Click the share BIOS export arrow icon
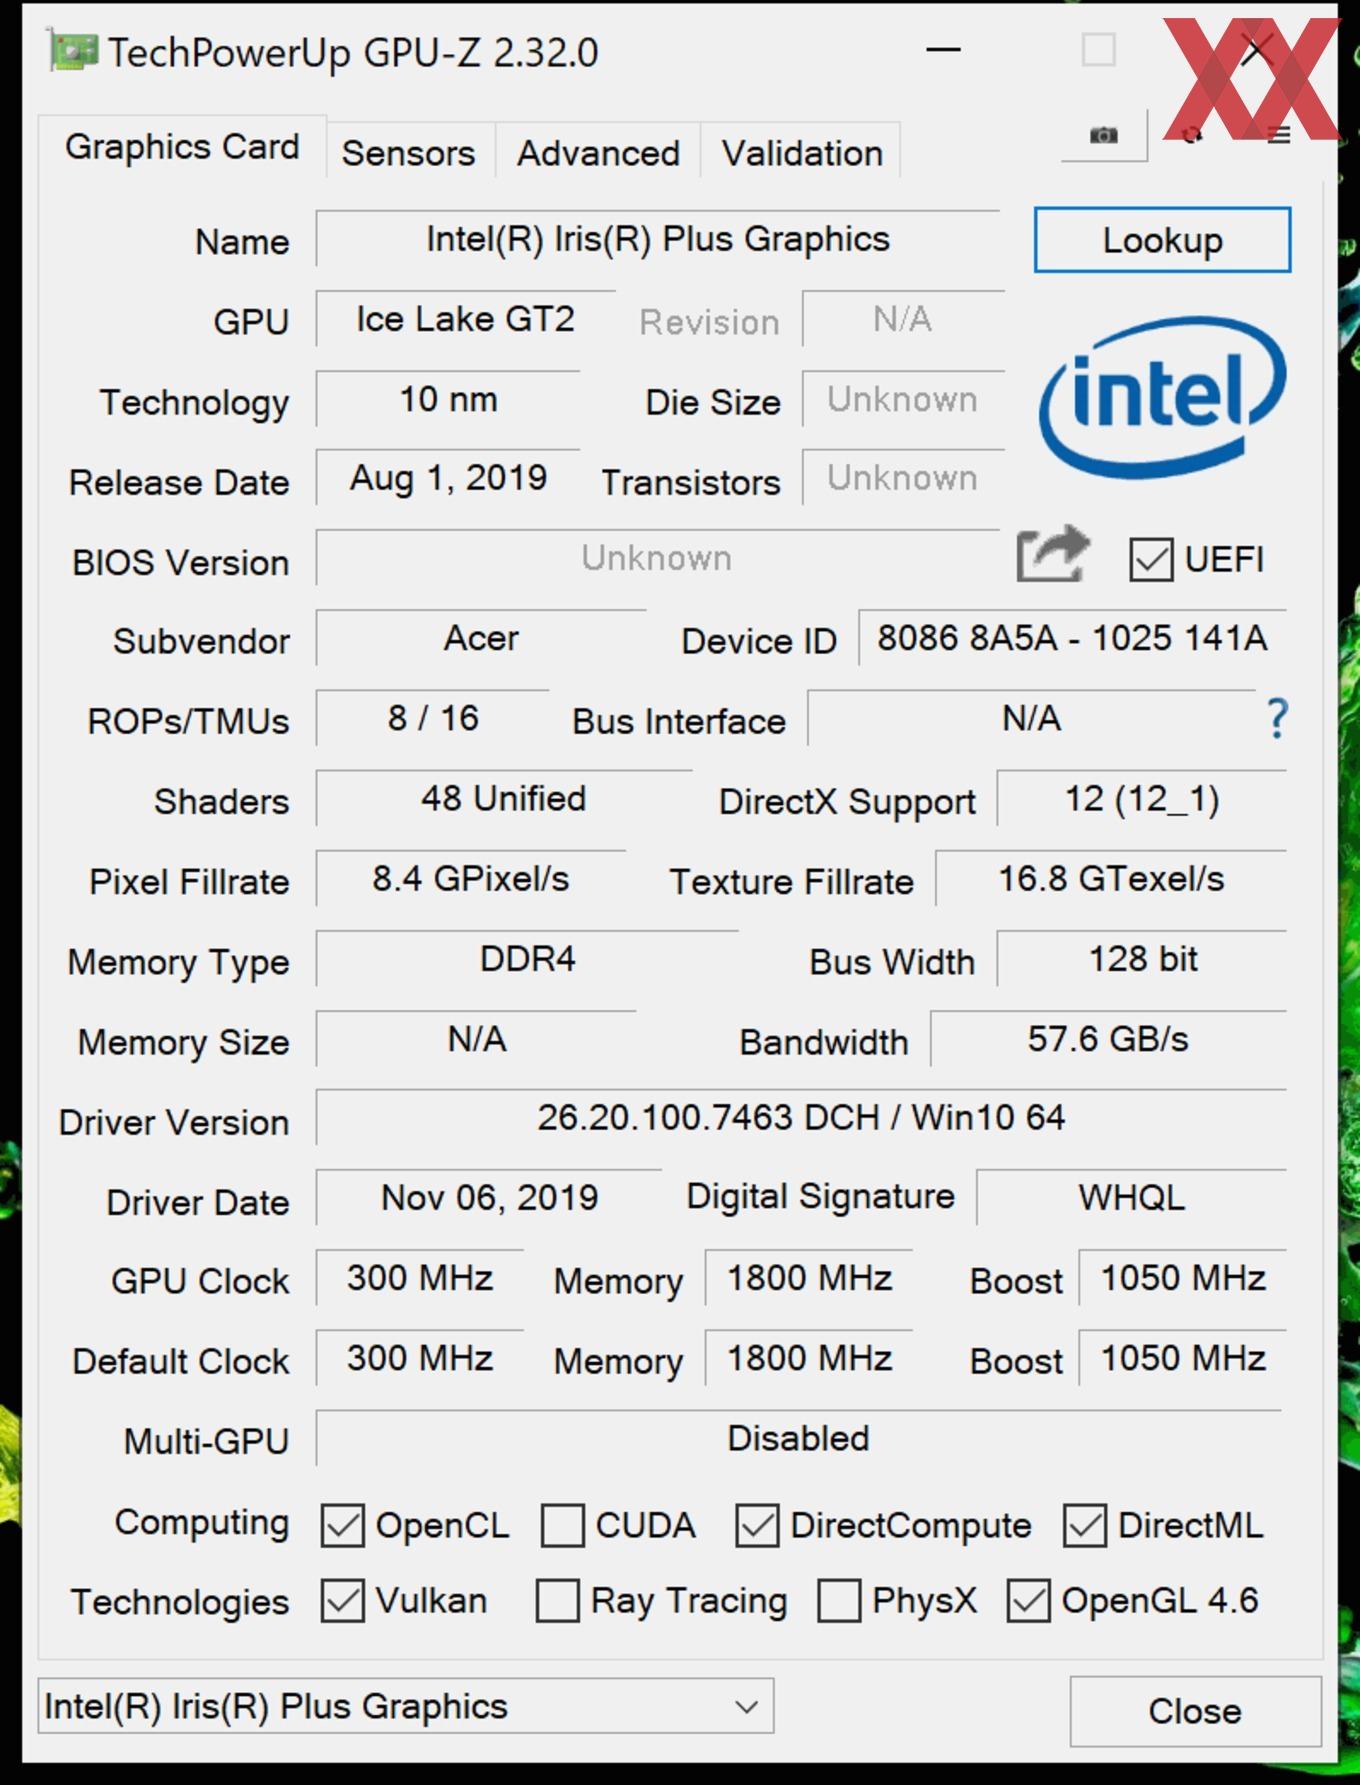 click(x=1052, y=553)
